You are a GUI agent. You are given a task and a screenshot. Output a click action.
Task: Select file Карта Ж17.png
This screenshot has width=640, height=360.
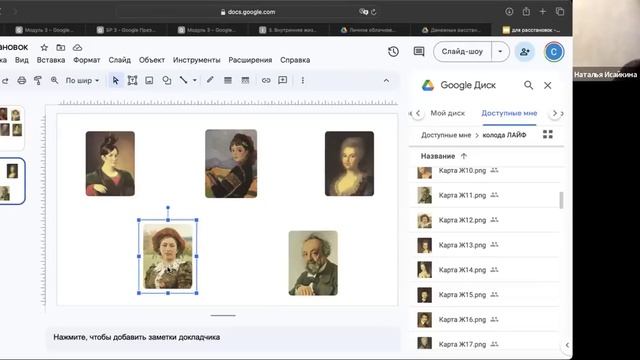[x=484, y=344]
